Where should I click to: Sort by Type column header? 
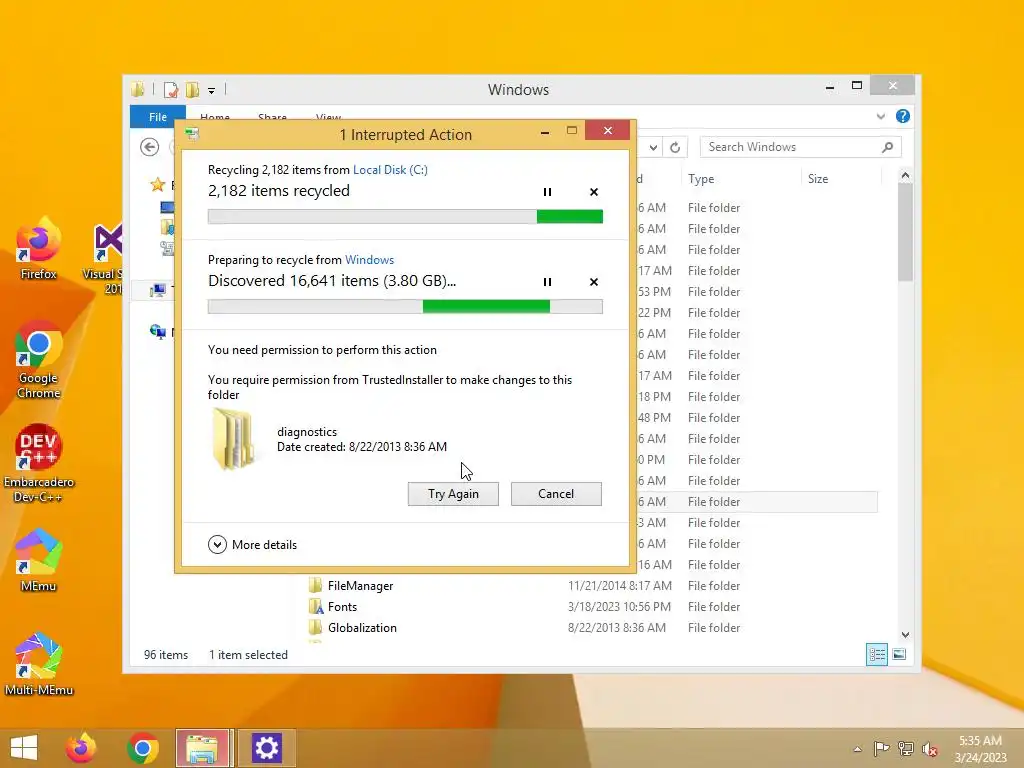[701, 179]
